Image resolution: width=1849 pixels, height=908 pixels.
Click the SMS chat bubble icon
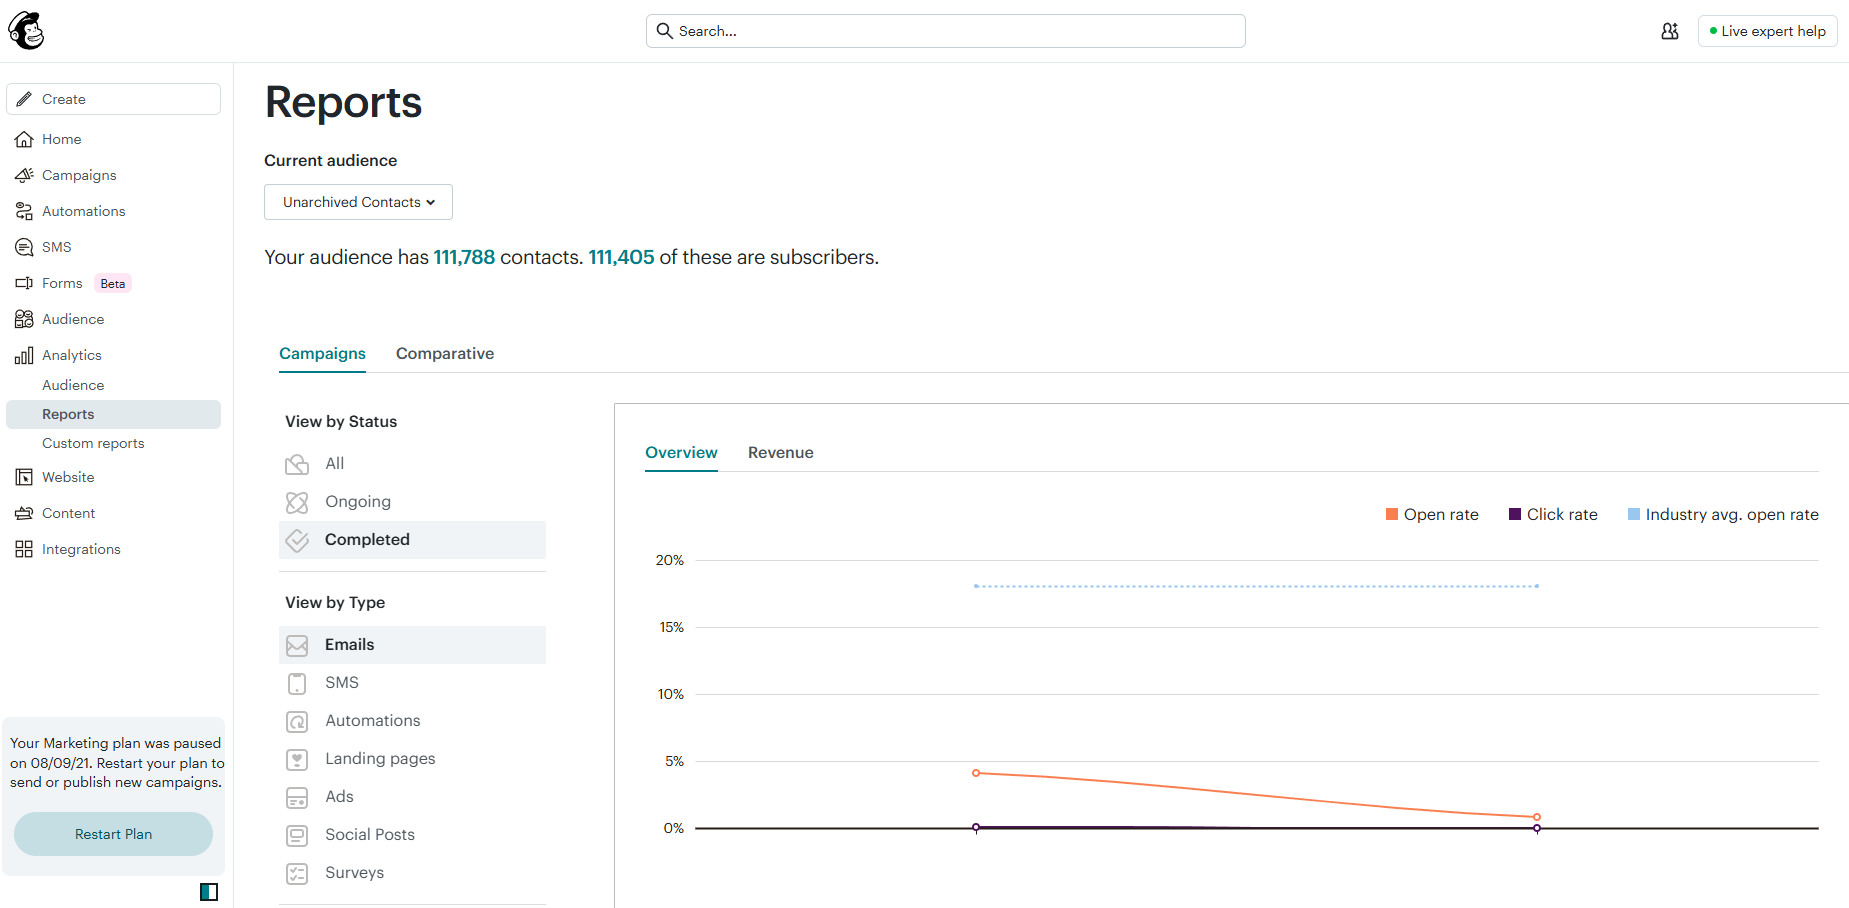coord(24,247)
